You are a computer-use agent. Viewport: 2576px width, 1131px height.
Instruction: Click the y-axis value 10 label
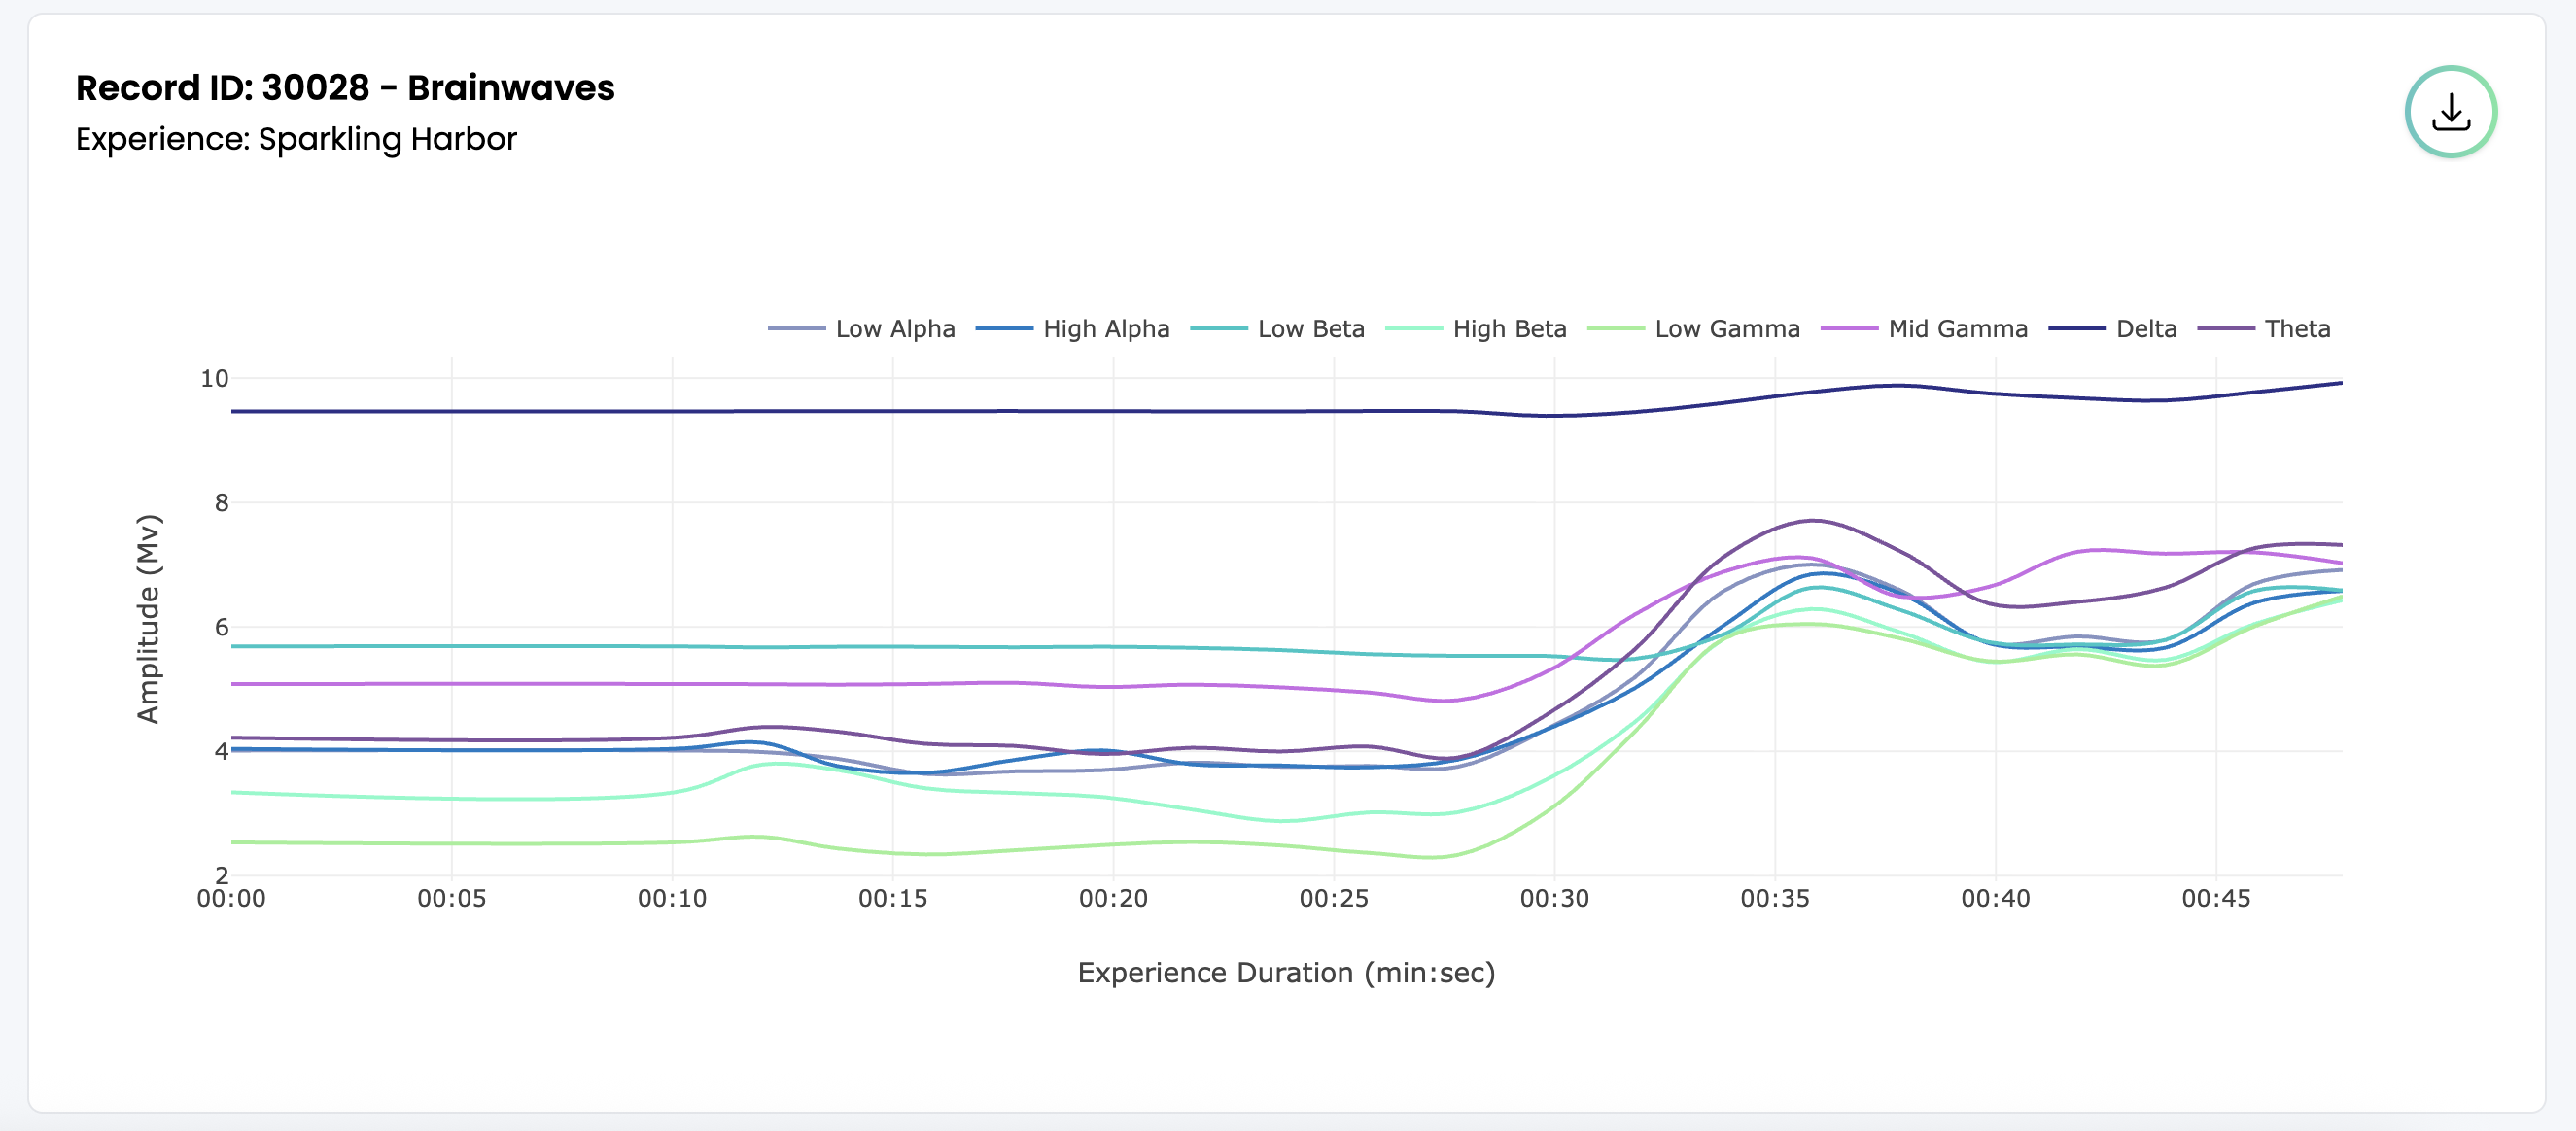214,379
